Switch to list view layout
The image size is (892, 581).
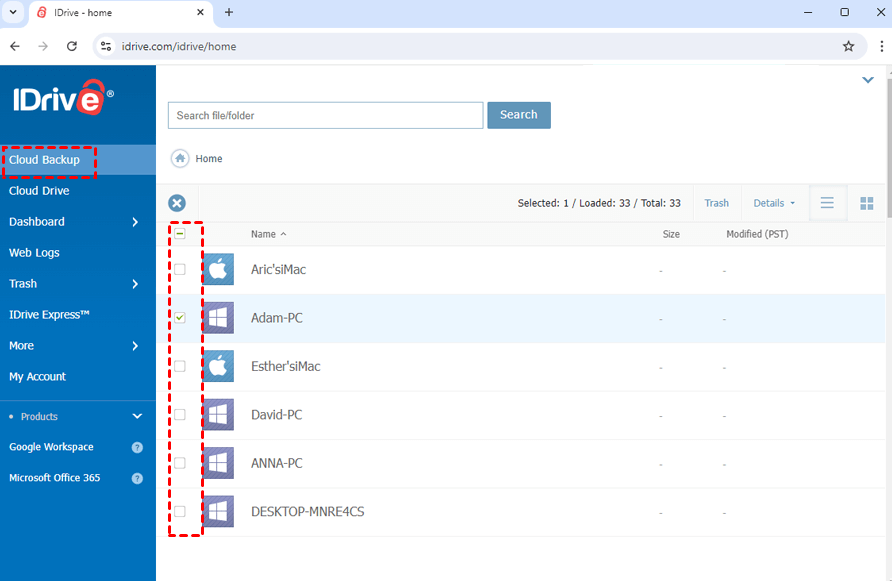tap(827, 203)
